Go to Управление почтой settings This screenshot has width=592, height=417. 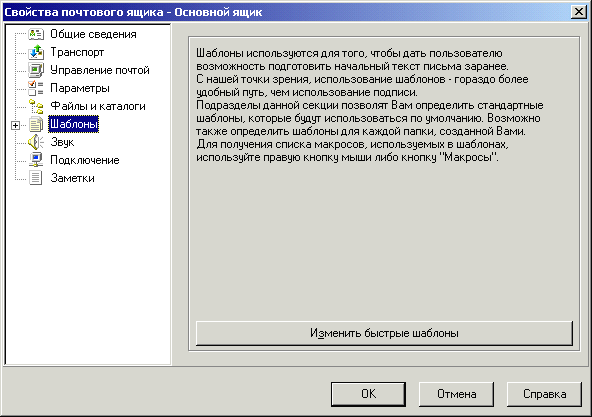point(100,70)
